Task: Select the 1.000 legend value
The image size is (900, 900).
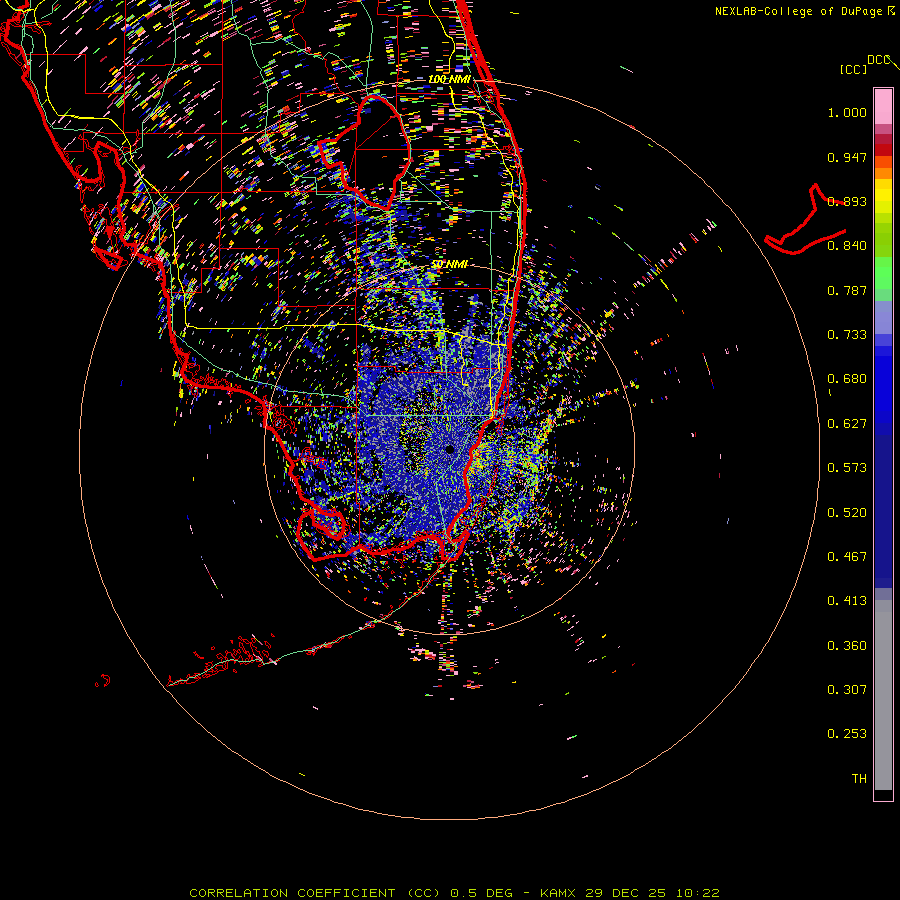Action: [847, 112]
